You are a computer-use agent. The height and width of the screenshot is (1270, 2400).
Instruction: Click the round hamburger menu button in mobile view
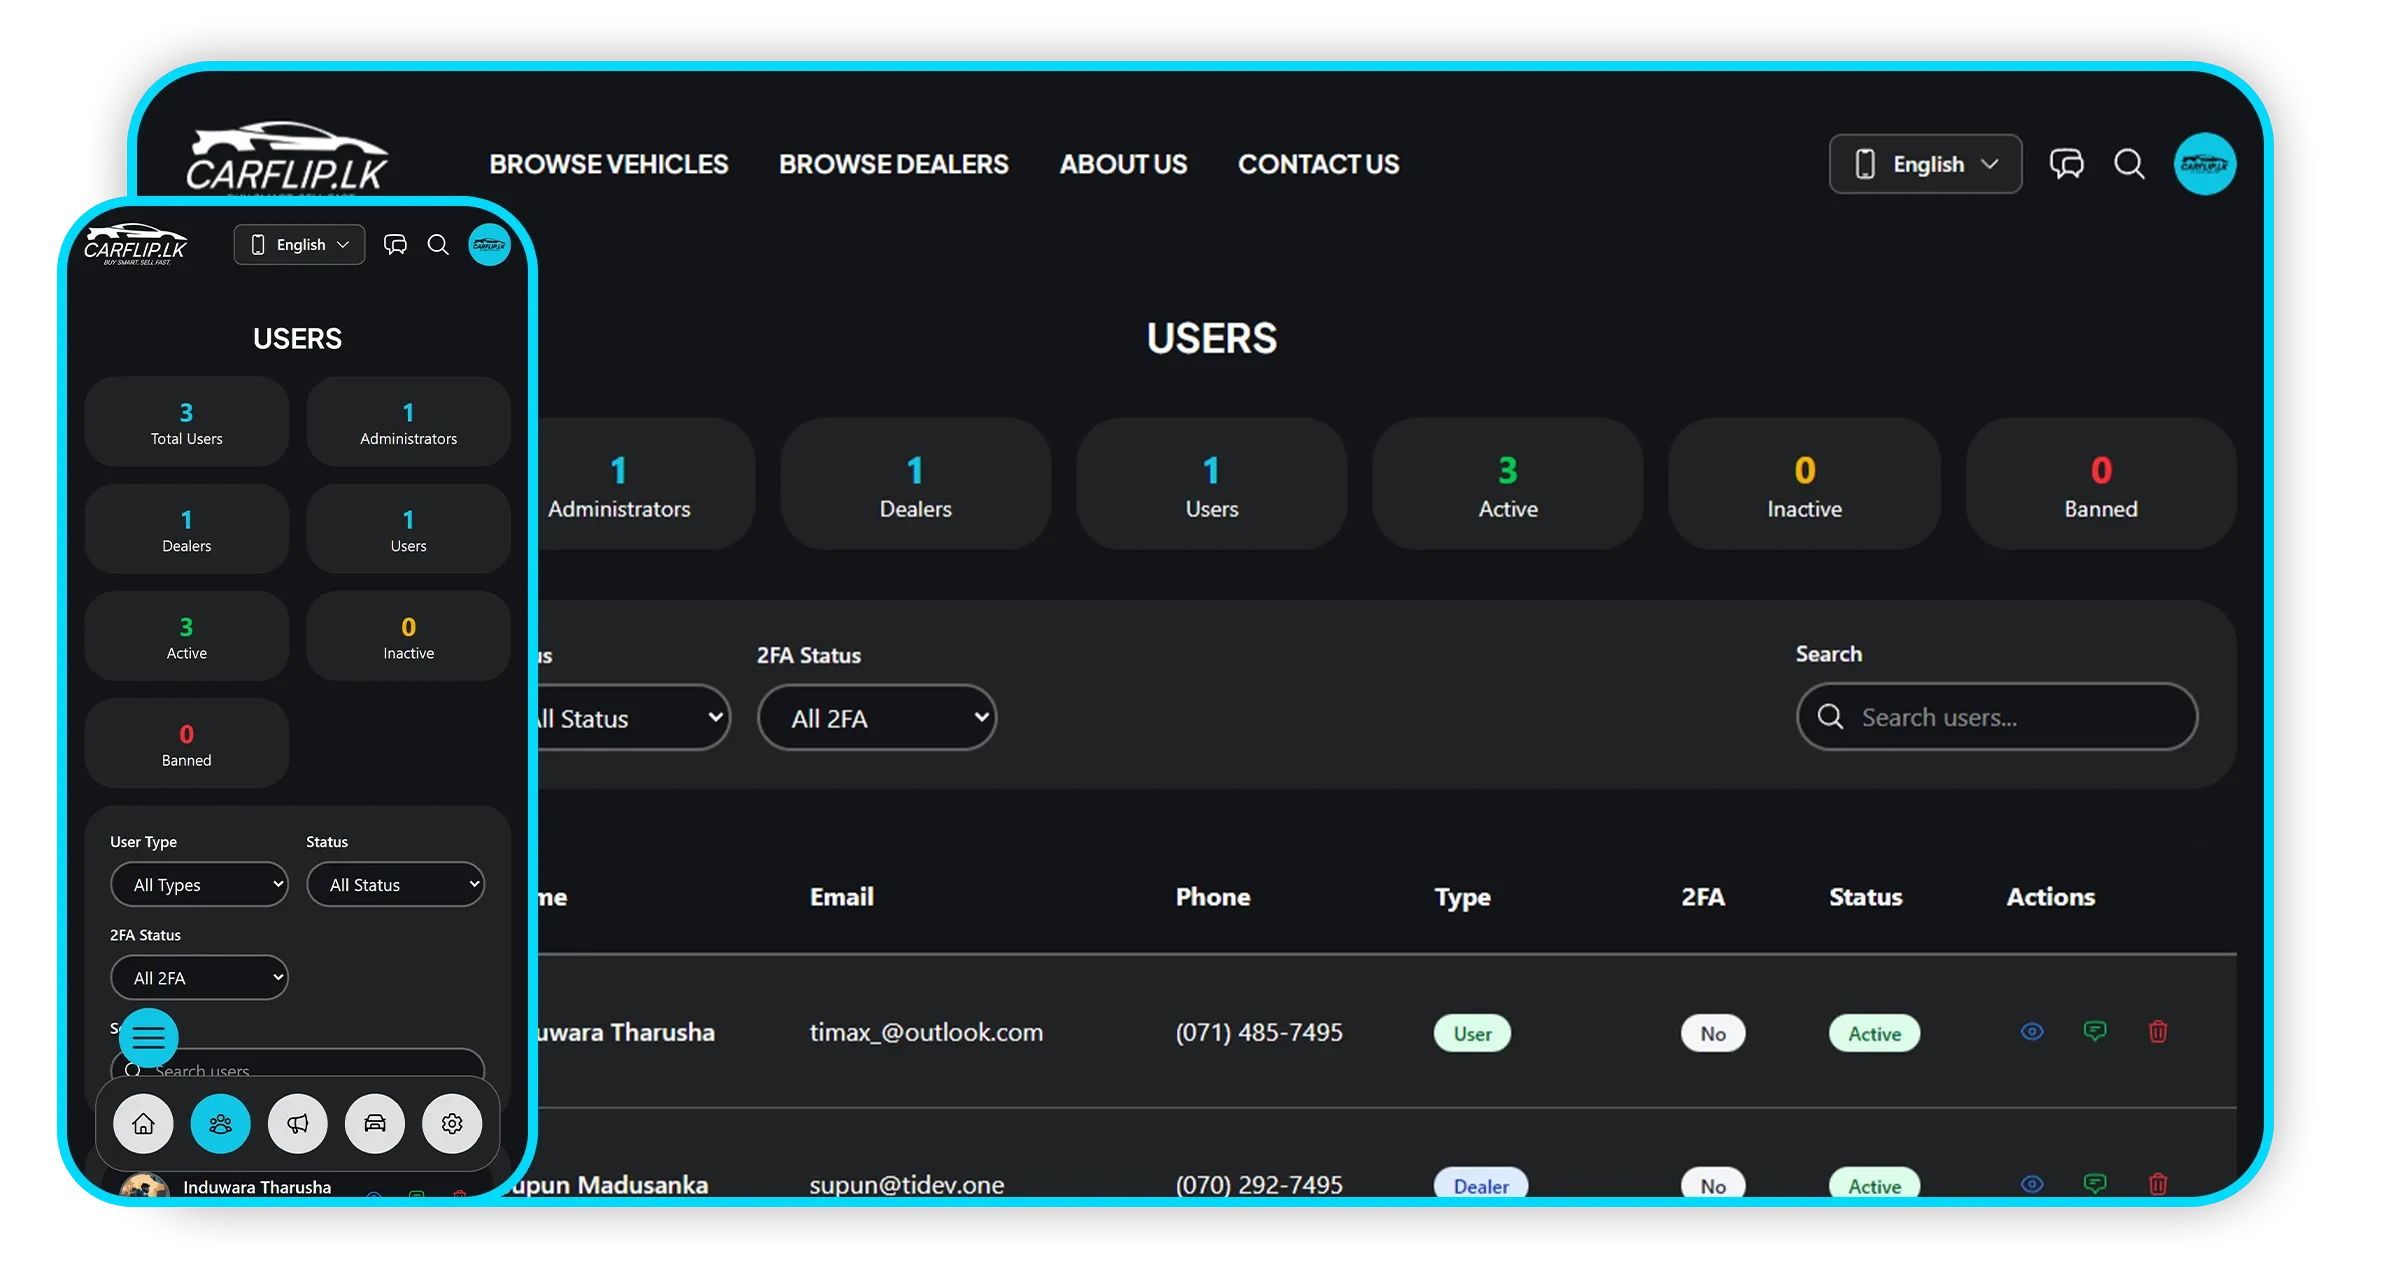(149, 1037)
